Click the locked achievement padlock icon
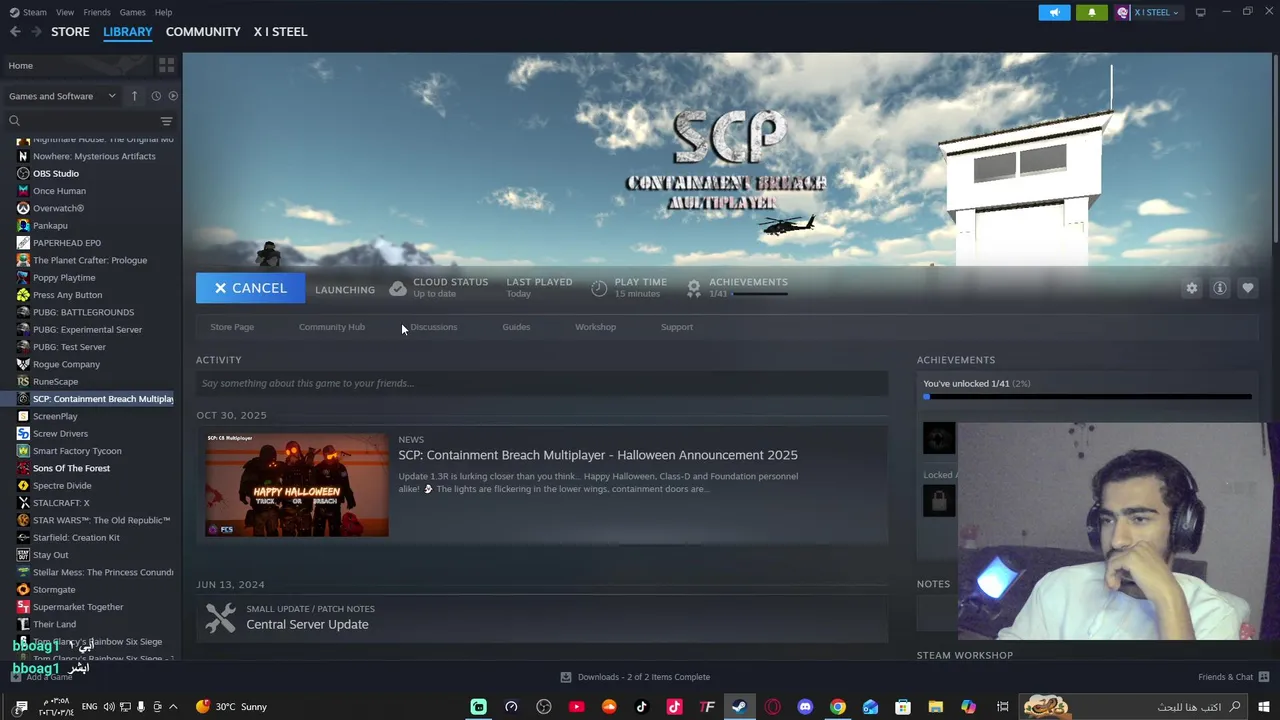This screenshot has height=720, width=1280. pos(939,500)
